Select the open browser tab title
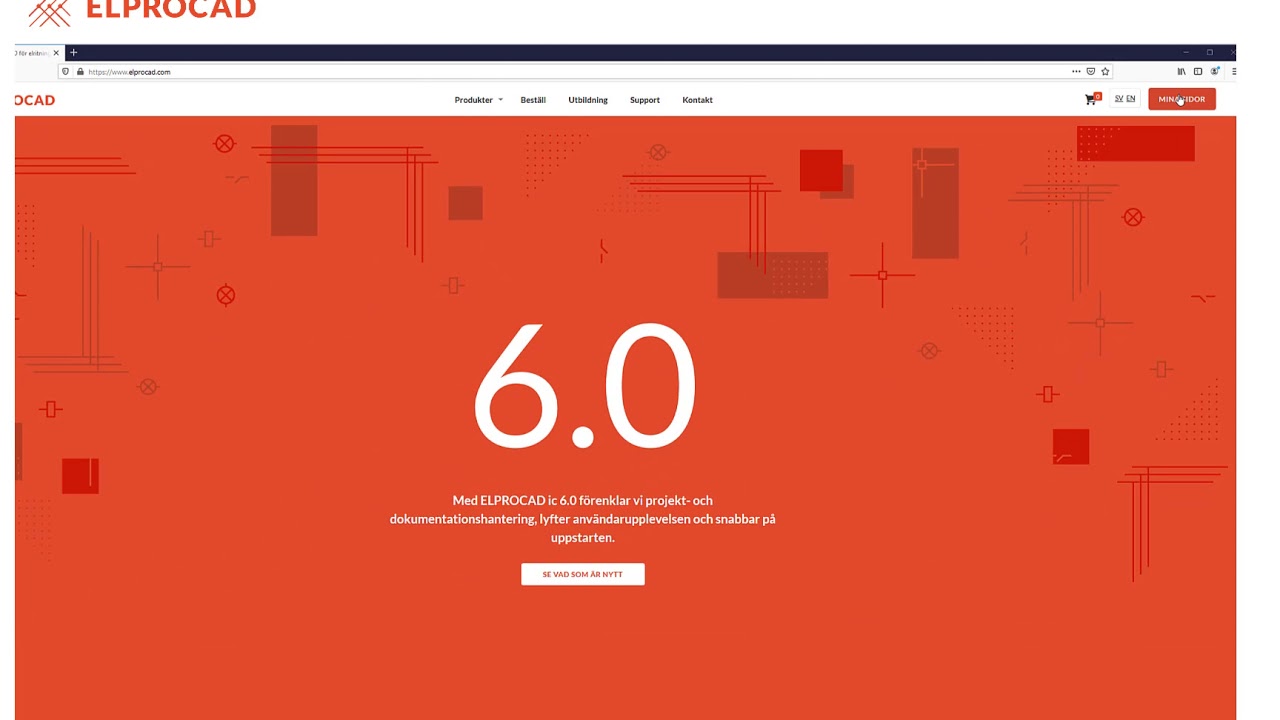The width and height of the screenshot is (1280, 720). point(31,53)
